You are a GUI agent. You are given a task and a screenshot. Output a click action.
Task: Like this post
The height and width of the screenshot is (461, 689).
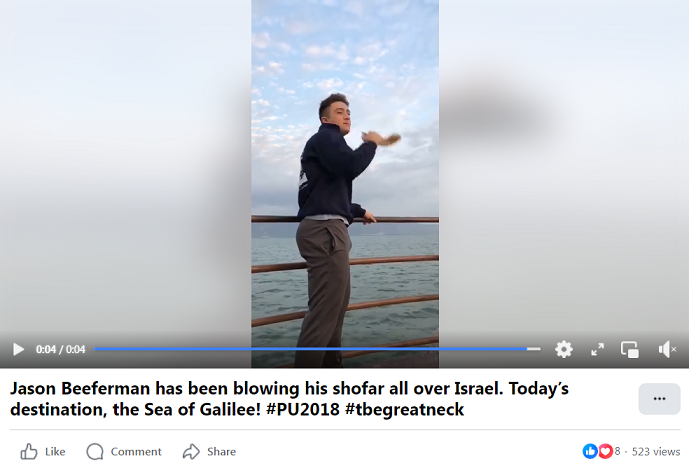(x=43, y=451)
